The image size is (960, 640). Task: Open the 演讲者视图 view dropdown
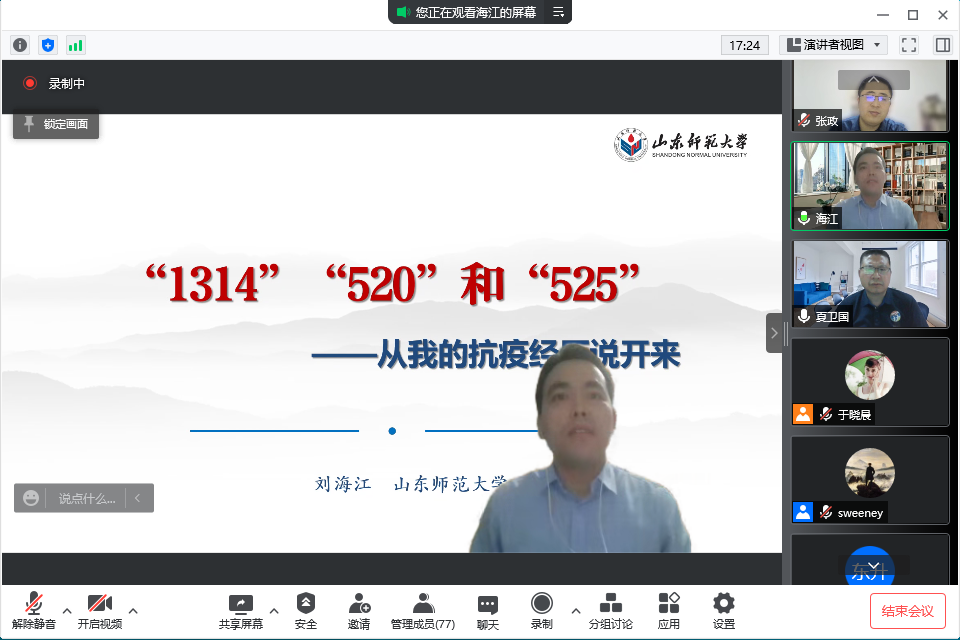pos(834,45)
